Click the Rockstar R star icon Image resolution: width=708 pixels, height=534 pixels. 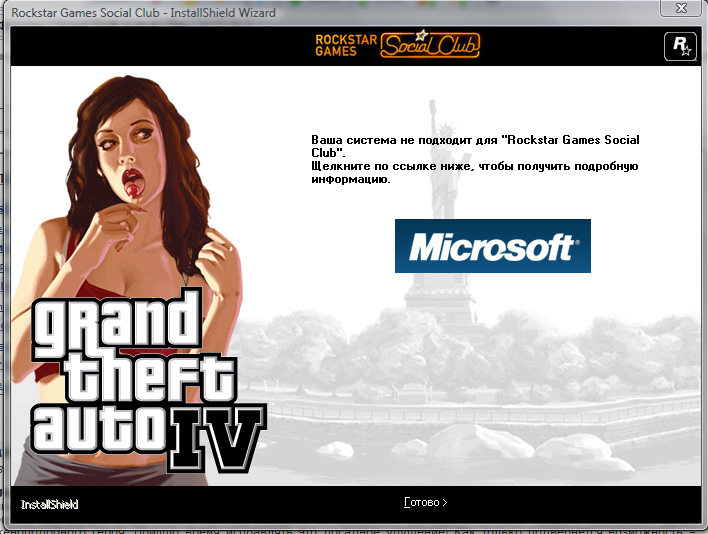click(x=680, y=46)
